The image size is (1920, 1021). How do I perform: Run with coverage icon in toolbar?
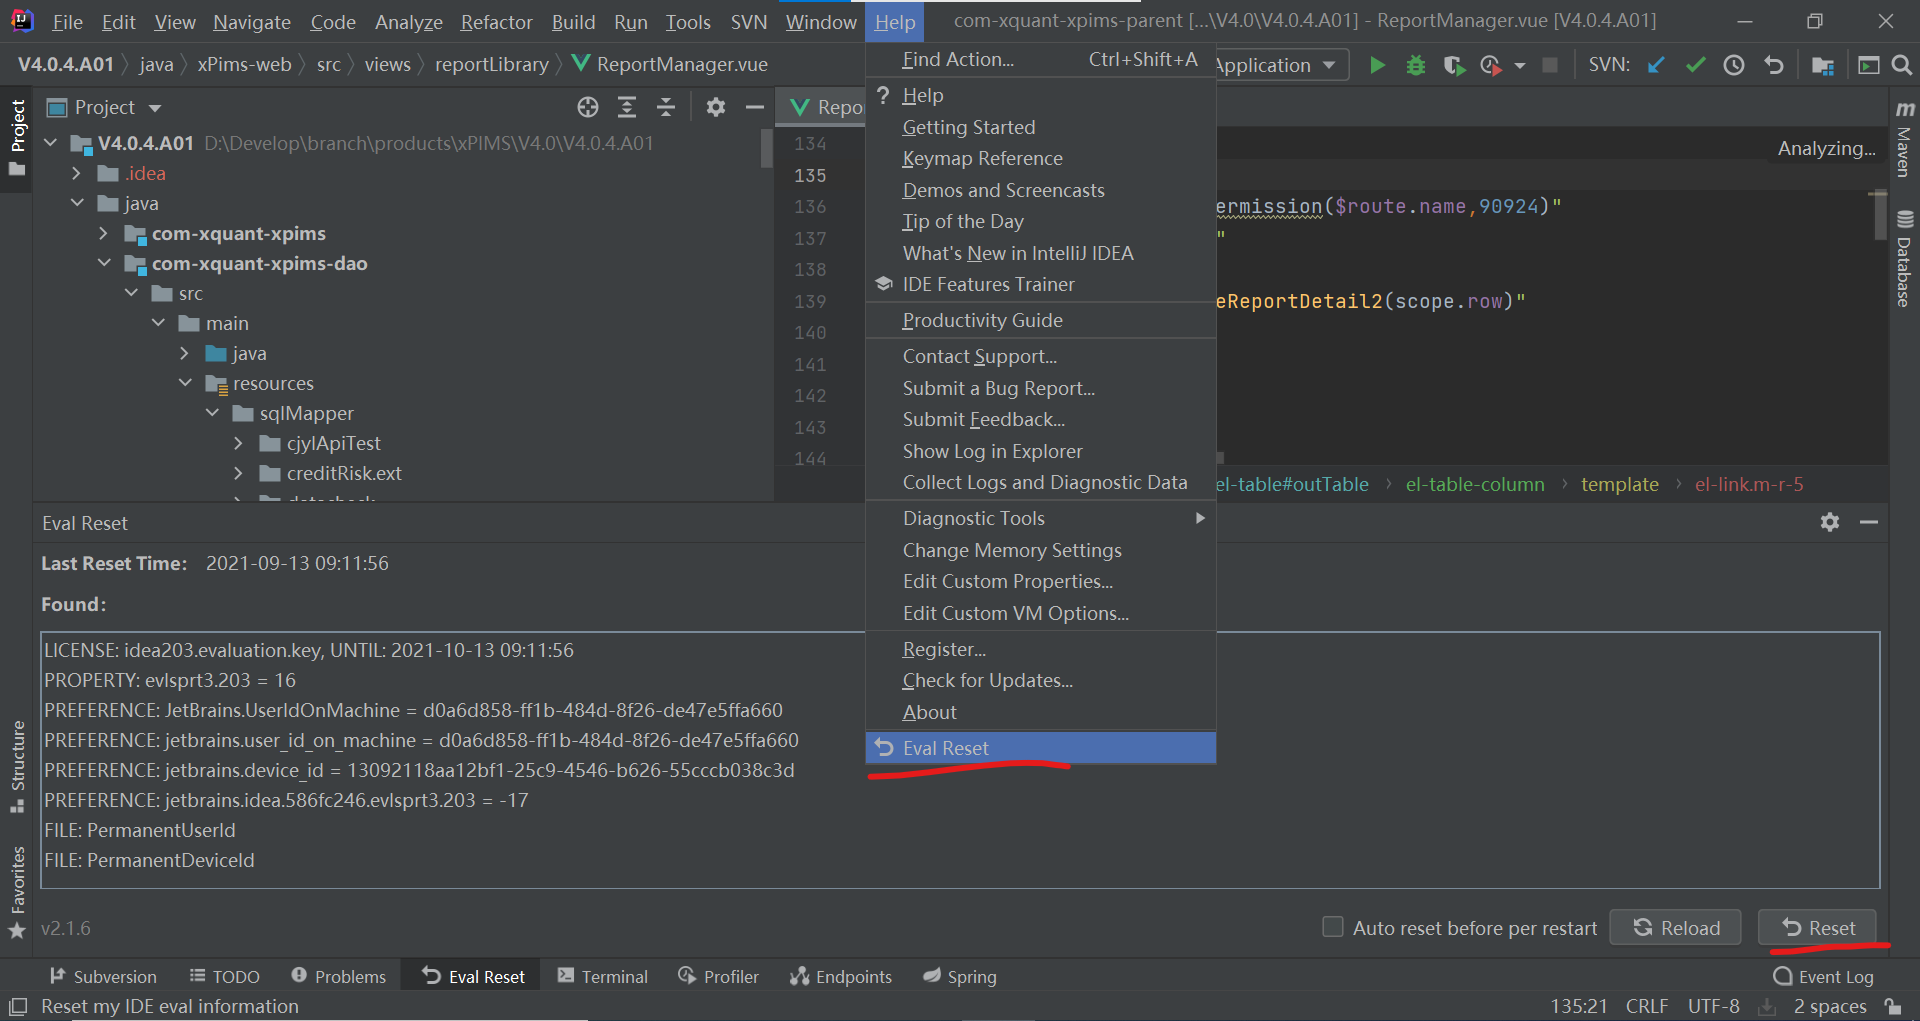coord(1454,65)
